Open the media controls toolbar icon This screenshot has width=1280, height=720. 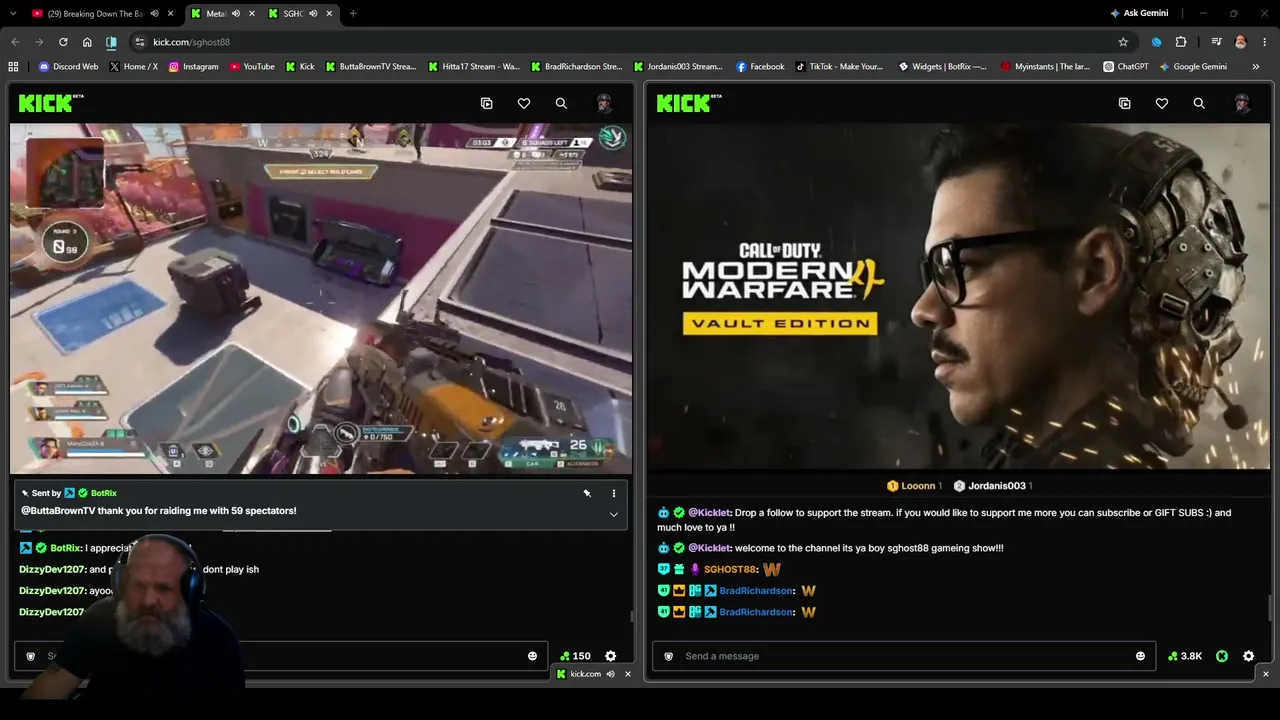point(1216,42)
